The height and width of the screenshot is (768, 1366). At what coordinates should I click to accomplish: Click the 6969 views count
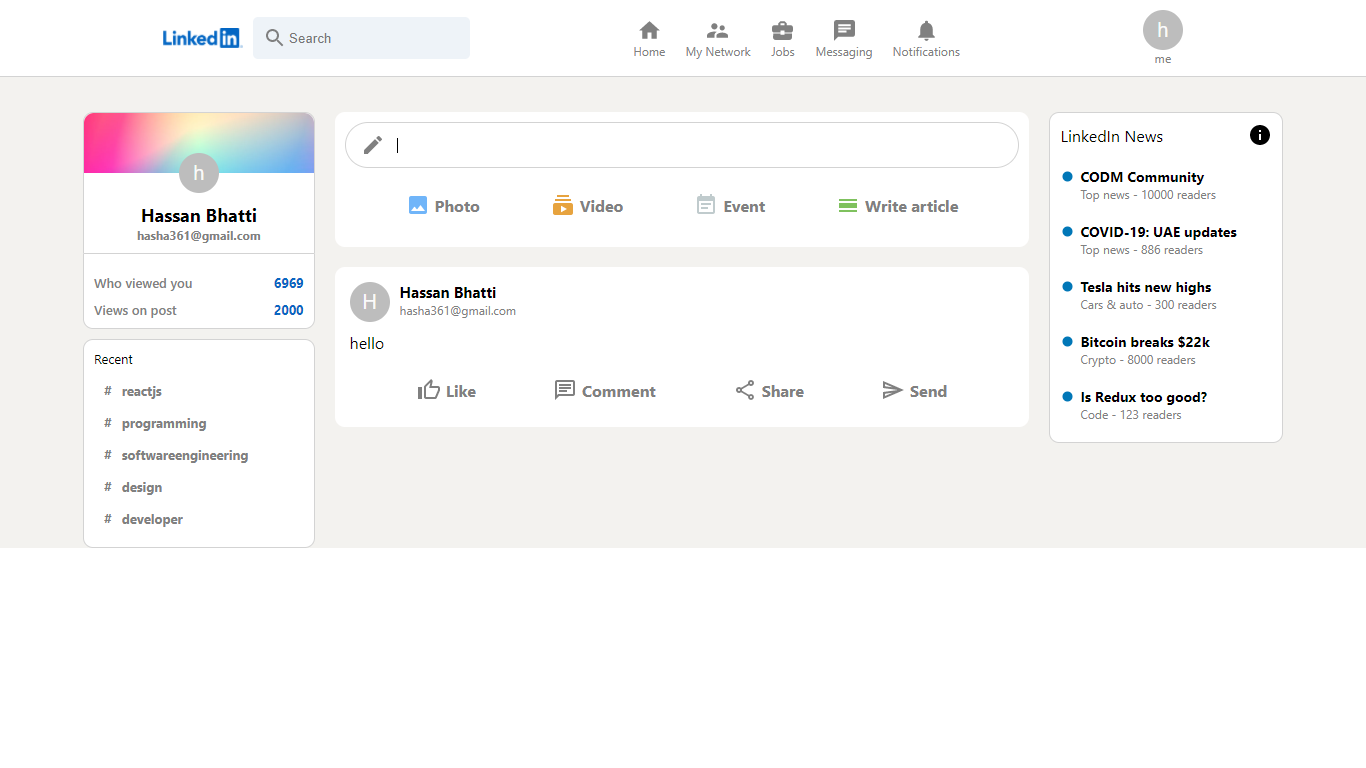289,283
